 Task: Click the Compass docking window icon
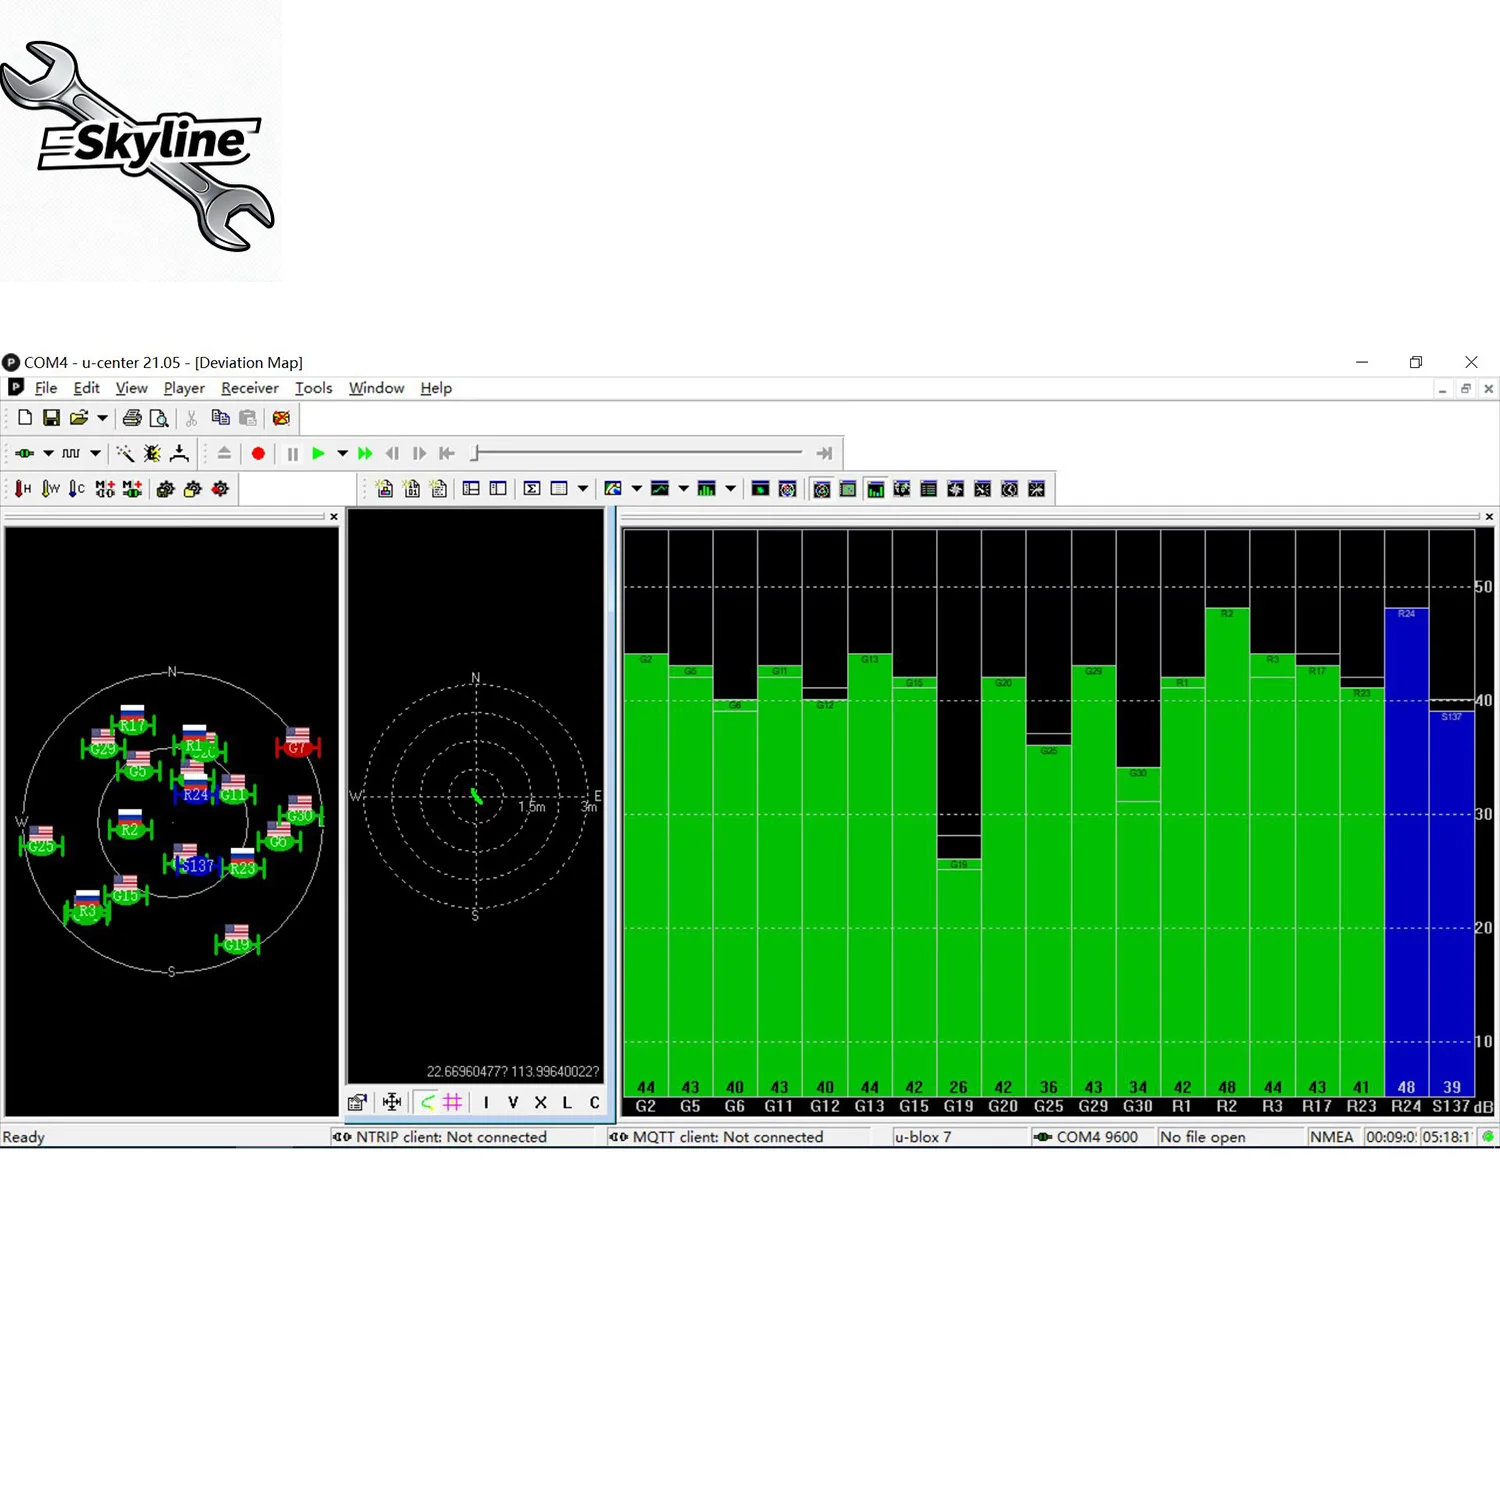click(956, 488)
